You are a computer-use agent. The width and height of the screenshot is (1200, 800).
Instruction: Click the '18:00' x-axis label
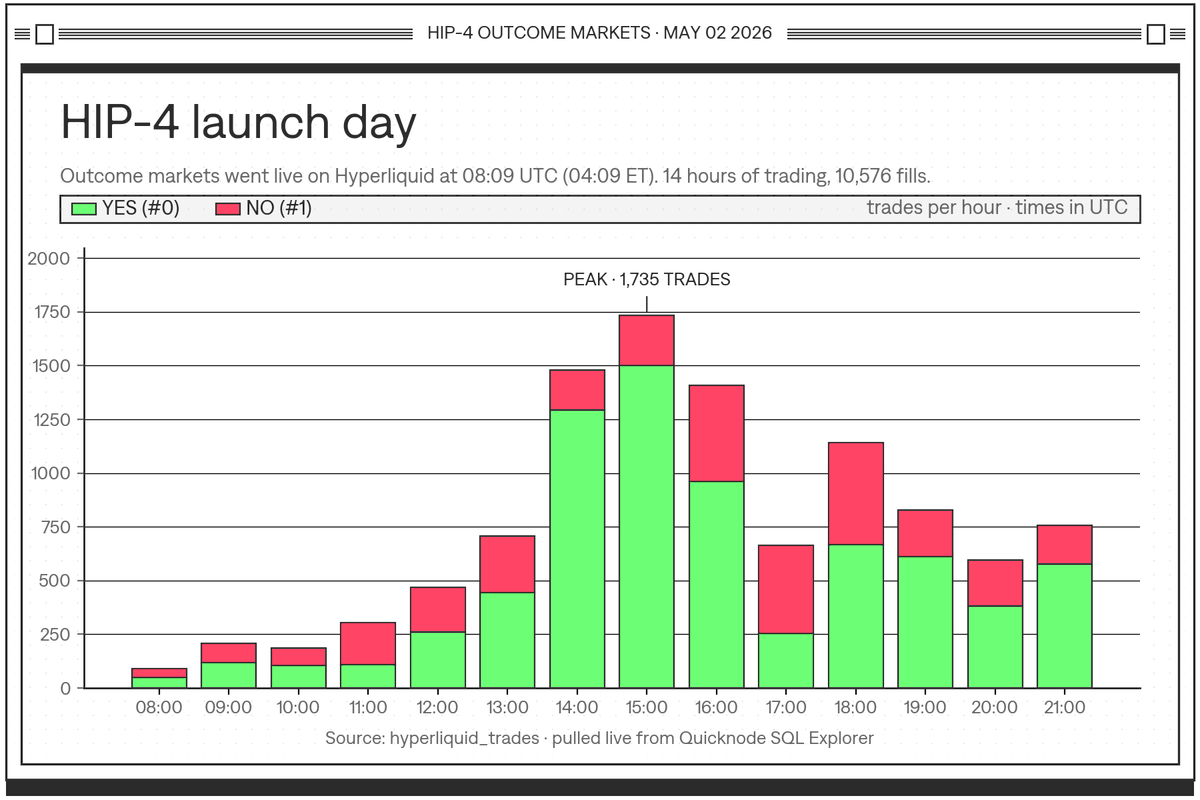pyautogui.click(x=856, y=707)
